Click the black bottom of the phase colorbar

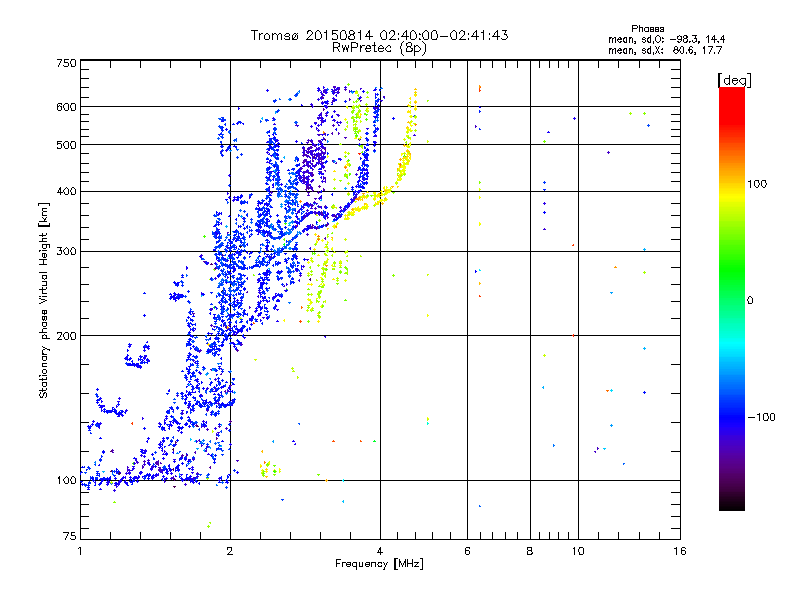(732, 503)
